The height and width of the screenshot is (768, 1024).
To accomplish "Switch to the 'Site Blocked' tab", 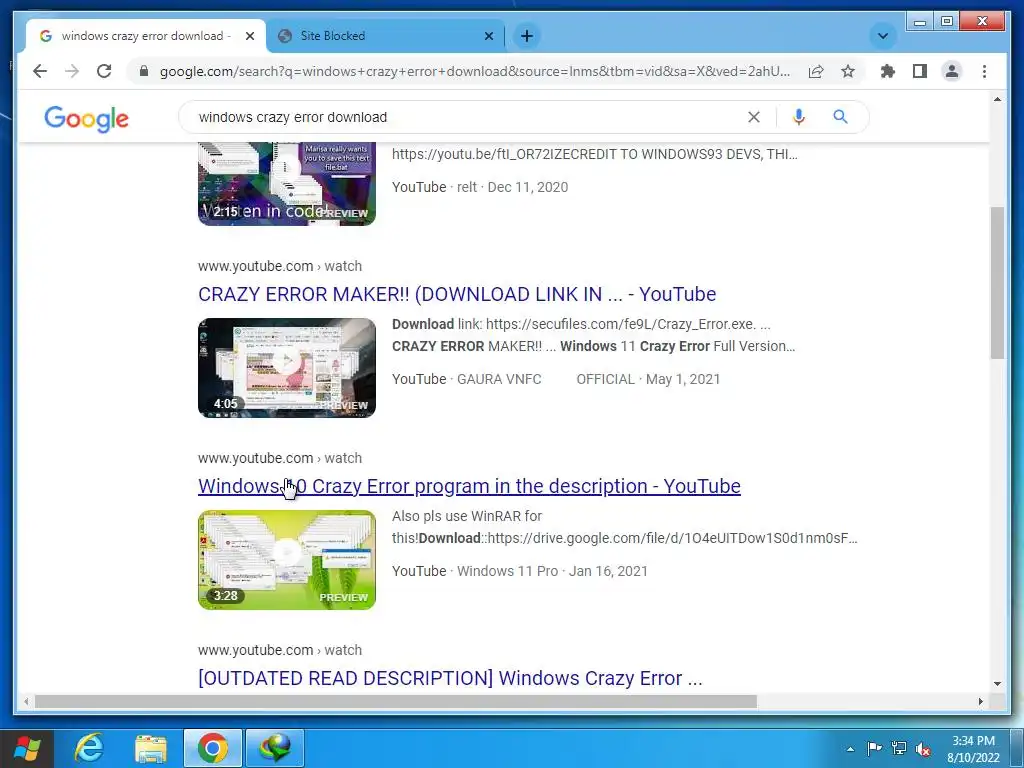I will pyautogui.click(x=385, y=36).
